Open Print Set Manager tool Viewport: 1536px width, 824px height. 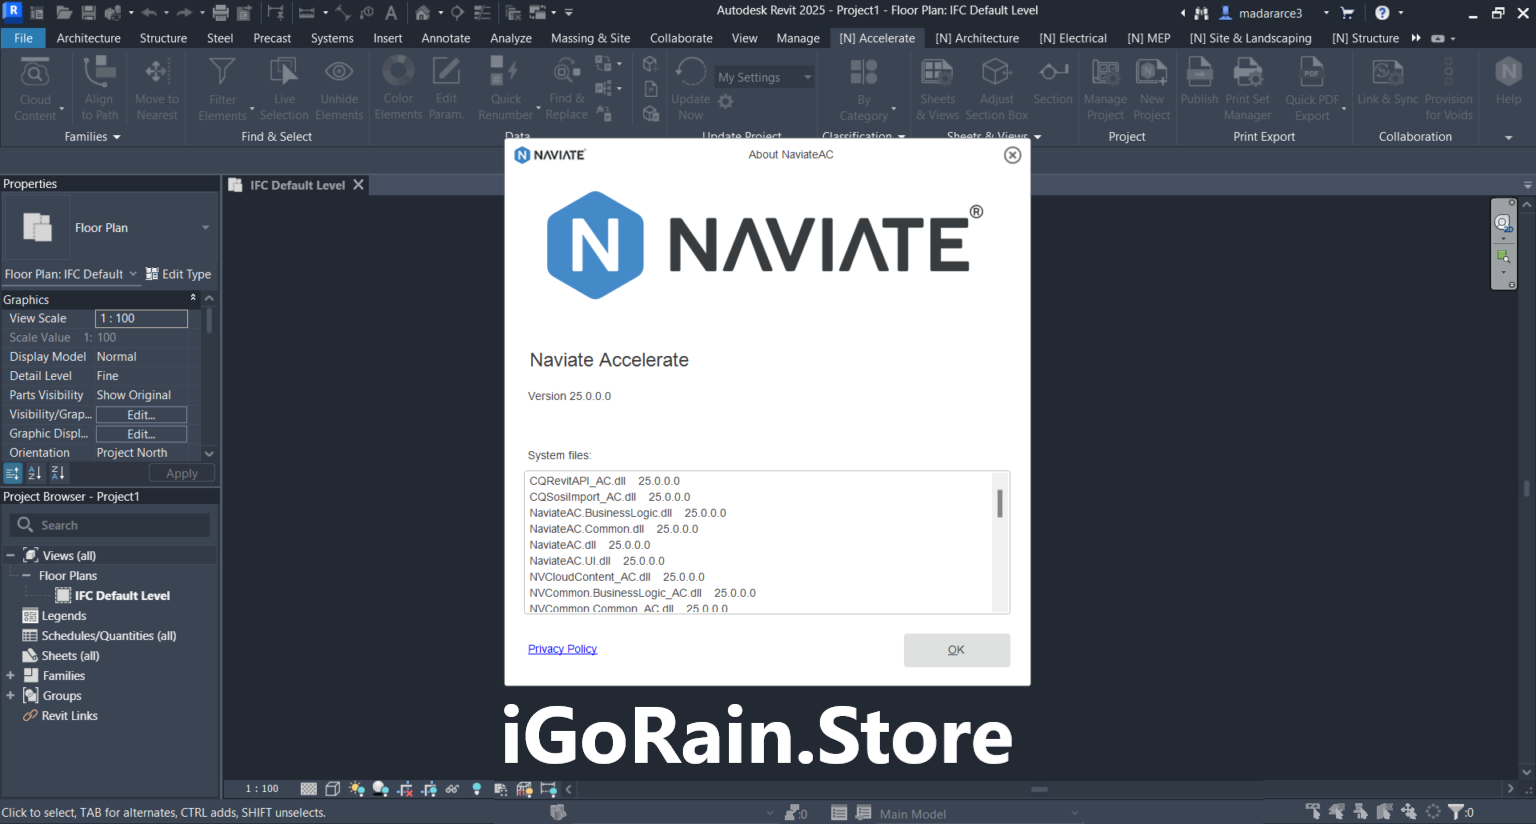click(1247, 88)
